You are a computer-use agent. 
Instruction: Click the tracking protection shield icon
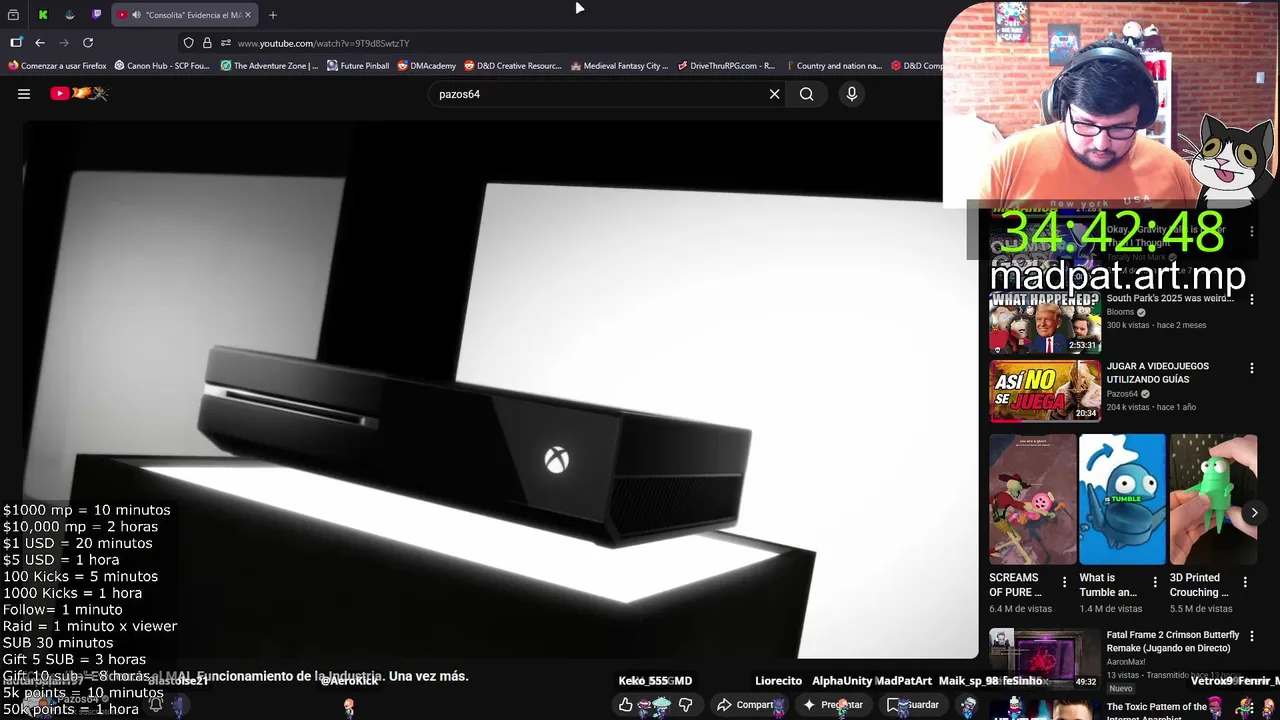point(188,43)
